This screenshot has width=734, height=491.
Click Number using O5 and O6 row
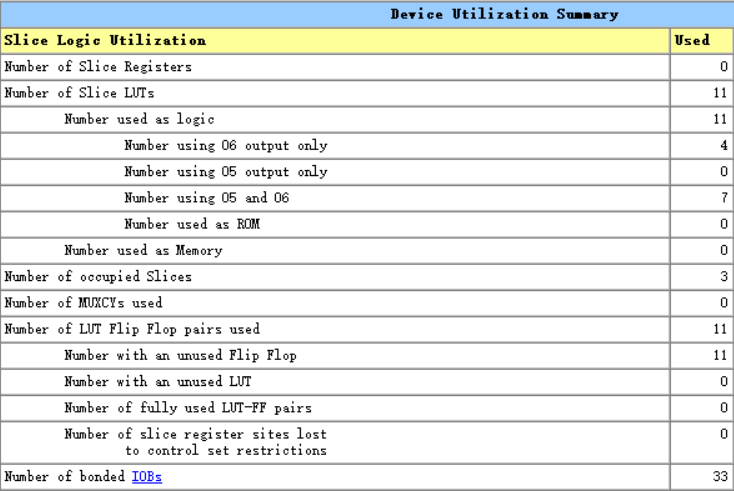(x=367, y=198)
